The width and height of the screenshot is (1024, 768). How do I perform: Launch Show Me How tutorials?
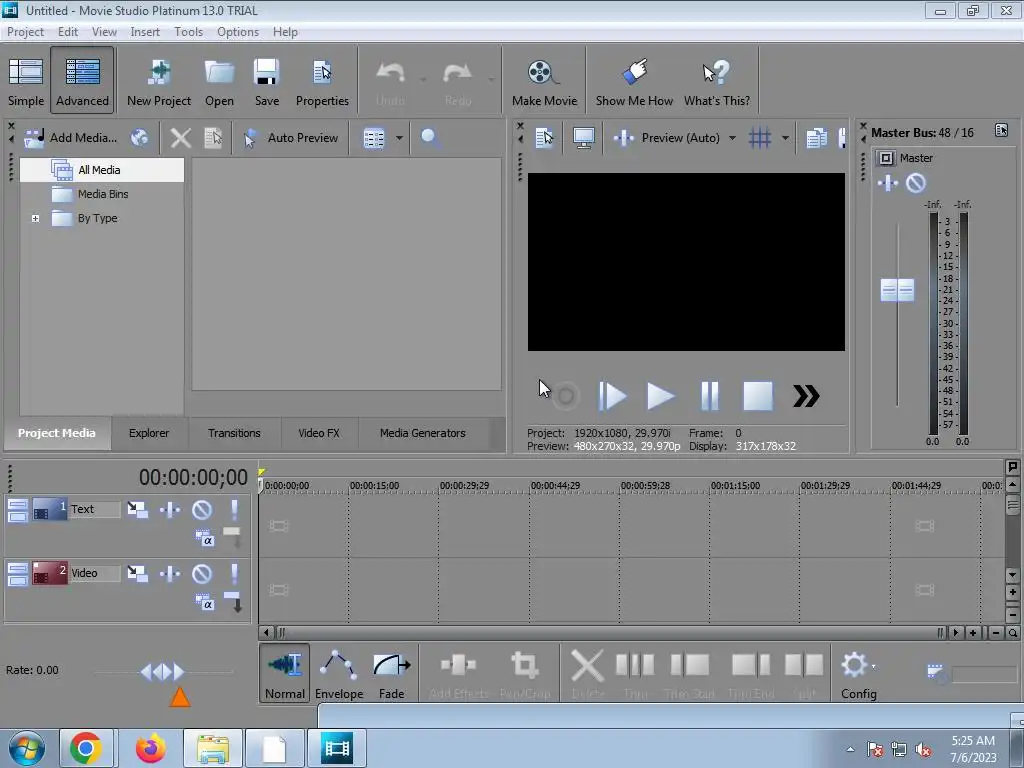(x=634, y=82)
